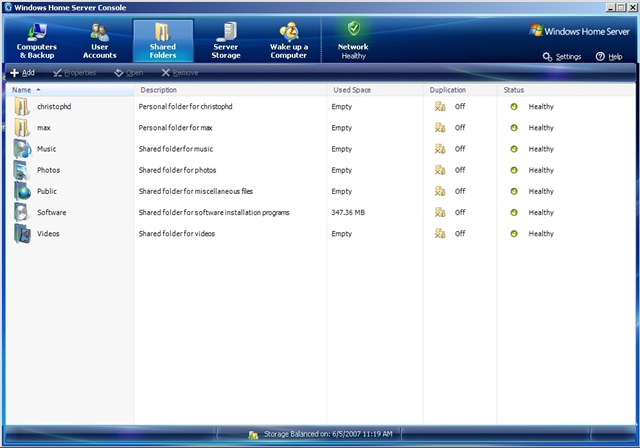The width and height of the screenshot is (640, 448).
Task: Open the Computers & Backup tab
Action: 37,41
